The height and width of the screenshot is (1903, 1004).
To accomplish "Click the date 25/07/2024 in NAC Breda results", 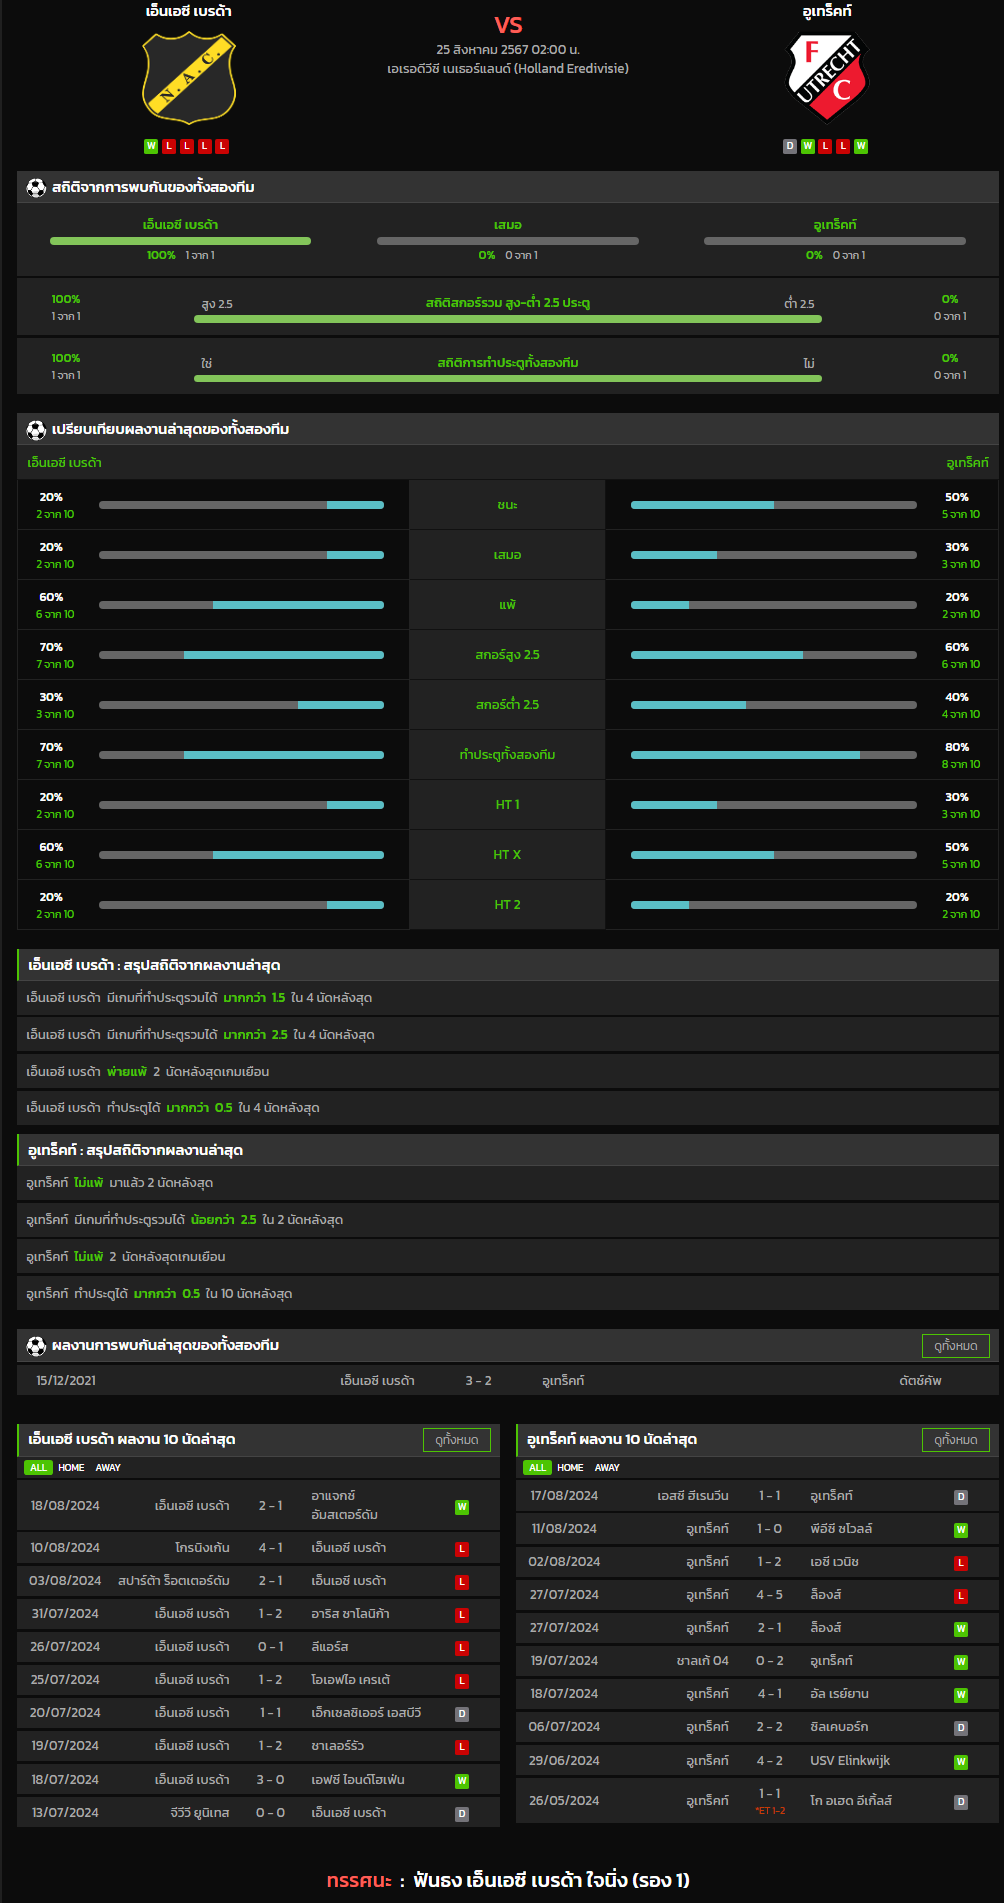I will (x=65, y=1680).
